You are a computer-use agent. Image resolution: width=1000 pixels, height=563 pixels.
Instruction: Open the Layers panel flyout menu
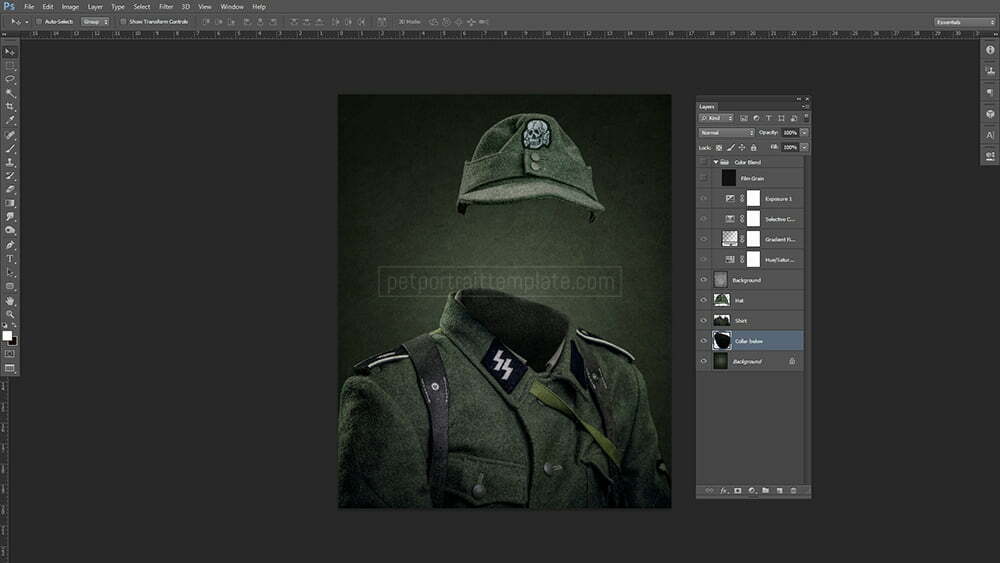(805, 106)
